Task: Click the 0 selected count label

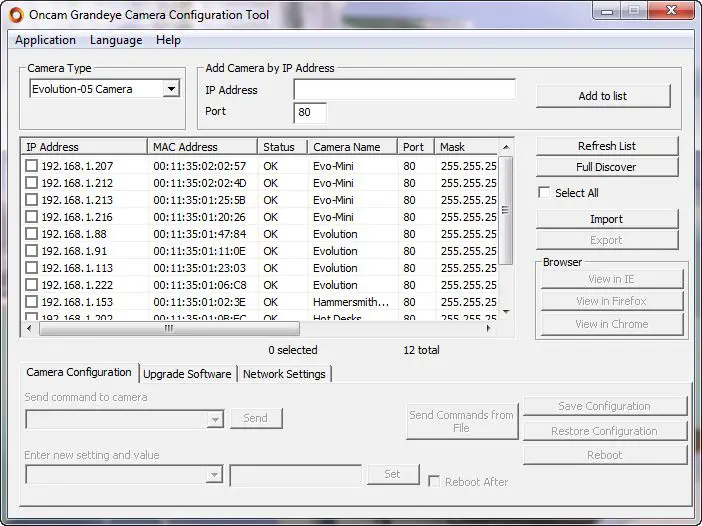Action: coord(293,350)
